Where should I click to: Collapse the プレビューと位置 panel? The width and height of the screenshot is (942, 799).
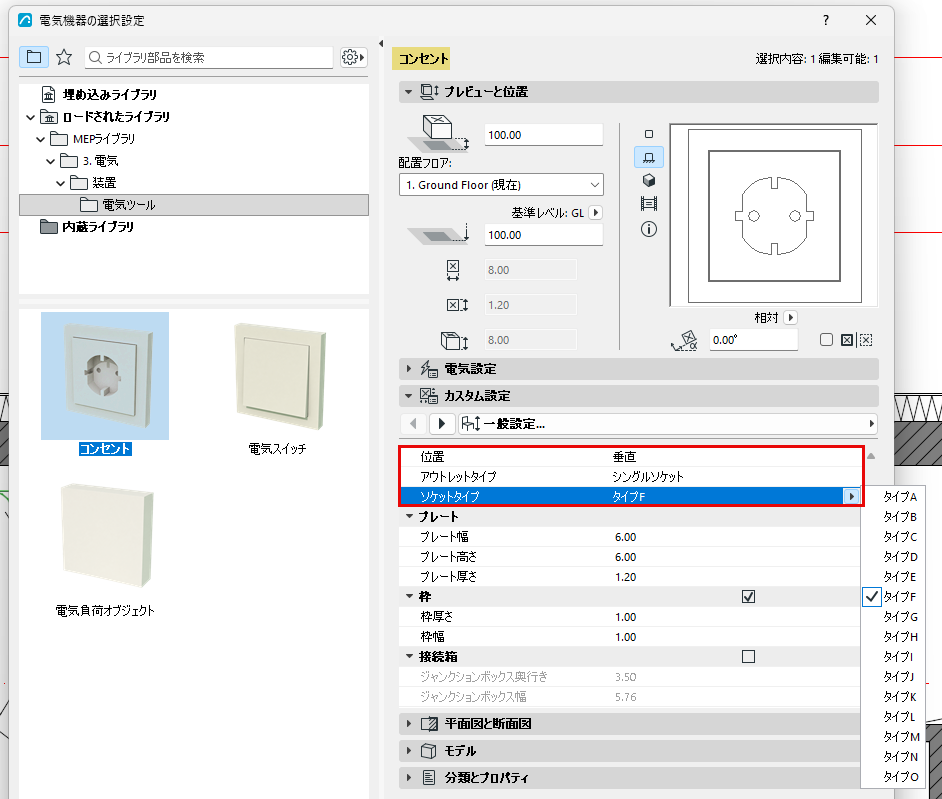[409, 92]
